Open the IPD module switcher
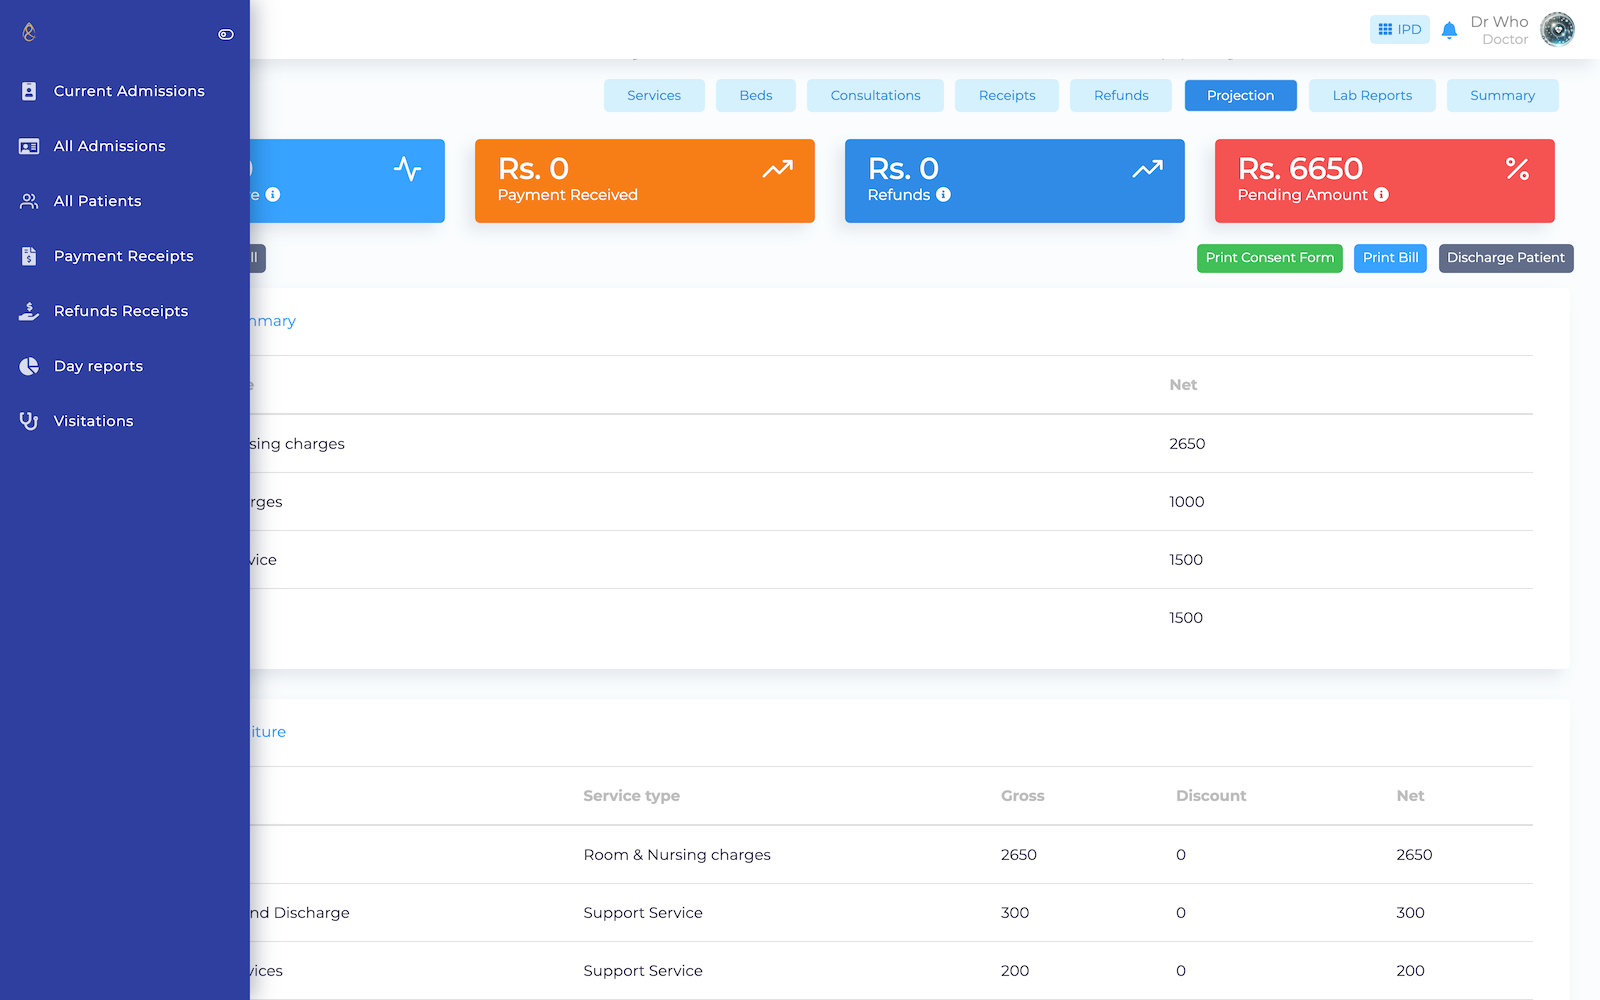The height and width of the screenshot is (1000, 1600). pyautogui.click(x=1399, y=30)
